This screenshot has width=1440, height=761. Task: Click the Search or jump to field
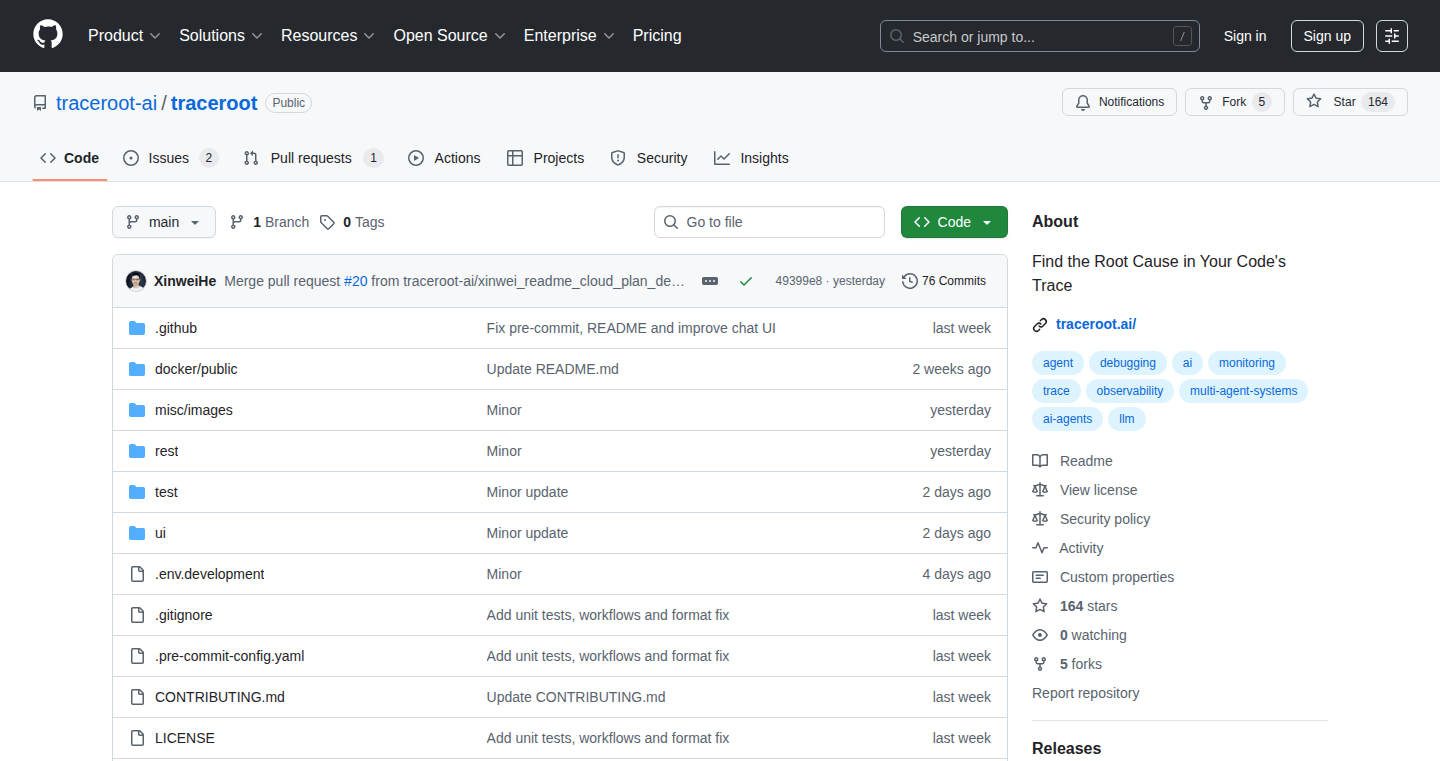pyautogui.click(x=1040, y=36)
